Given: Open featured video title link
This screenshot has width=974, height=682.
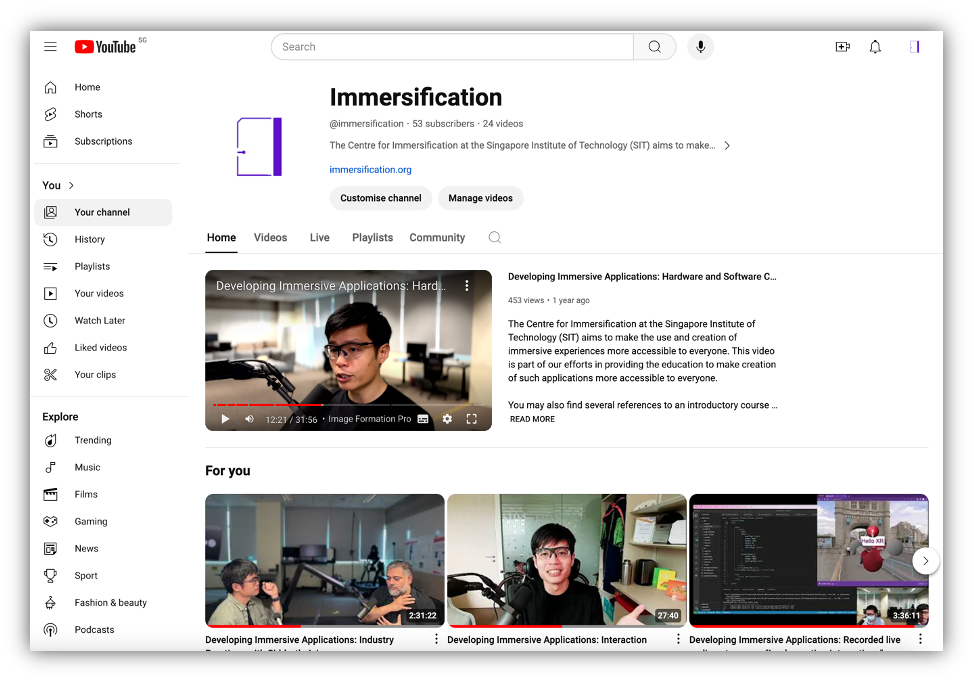Looking at the screenshot, I should 642,277.
